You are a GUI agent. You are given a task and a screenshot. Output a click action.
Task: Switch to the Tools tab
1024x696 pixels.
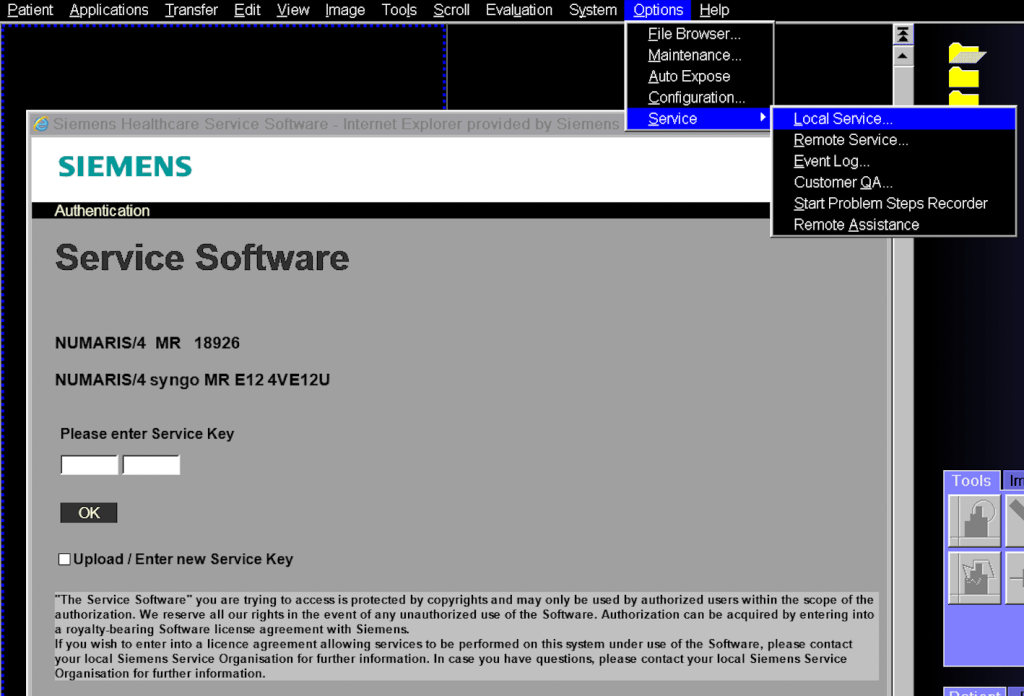coord(971,481)
